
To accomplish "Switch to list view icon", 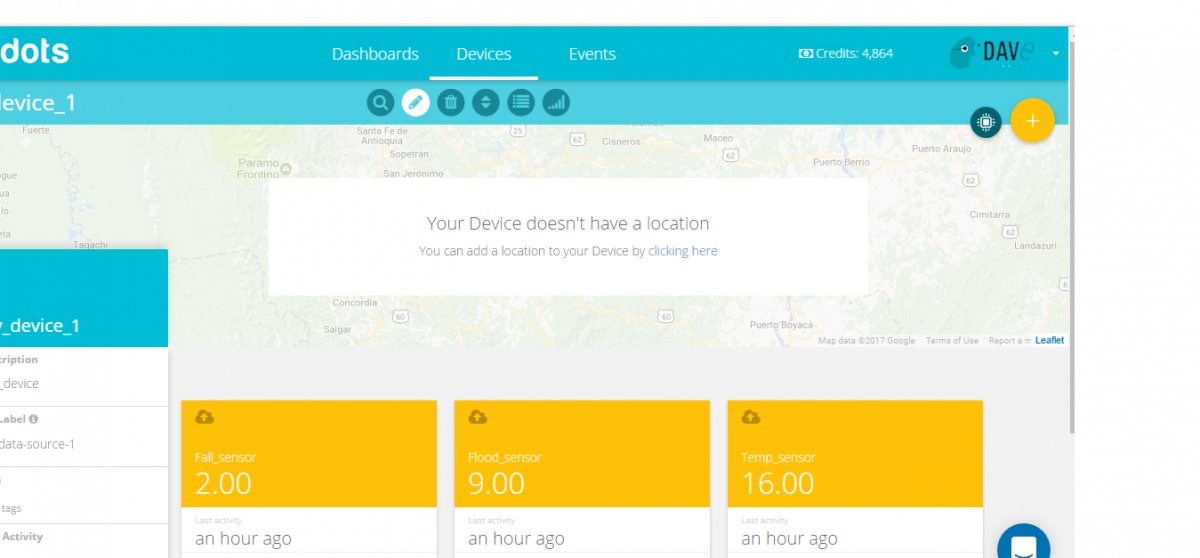I will [520, 102].
